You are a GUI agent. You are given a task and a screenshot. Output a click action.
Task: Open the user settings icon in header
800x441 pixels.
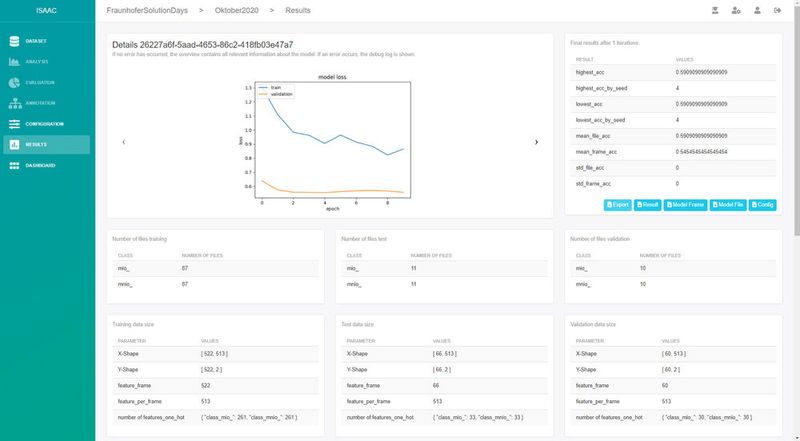(736, 11)
